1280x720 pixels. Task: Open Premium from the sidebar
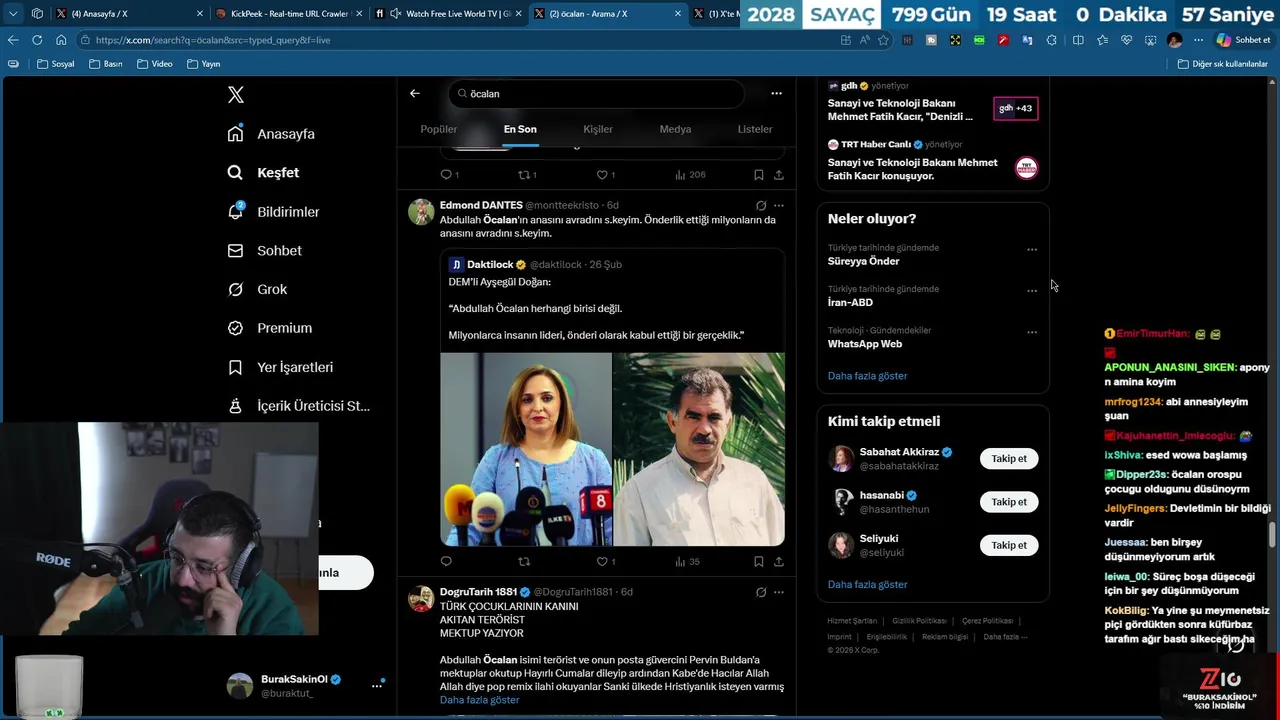tap(269, 328)
